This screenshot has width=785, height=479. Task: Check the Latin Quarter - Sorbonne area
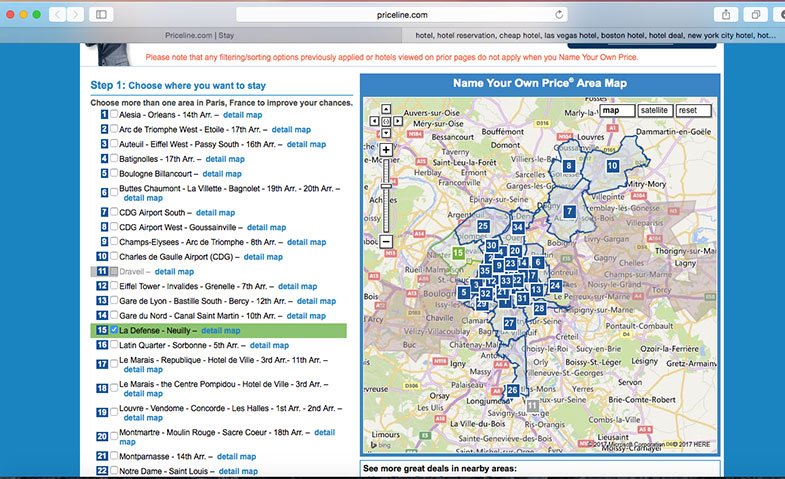point(114,345)
